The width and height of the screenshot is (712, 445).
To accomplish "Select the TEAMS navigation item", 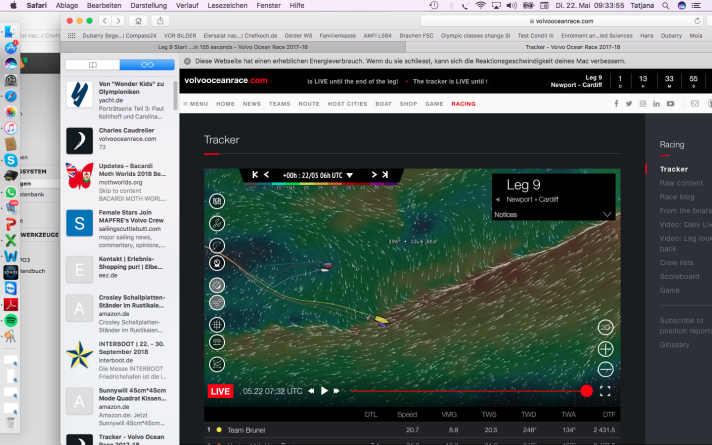I will point(280,103).
